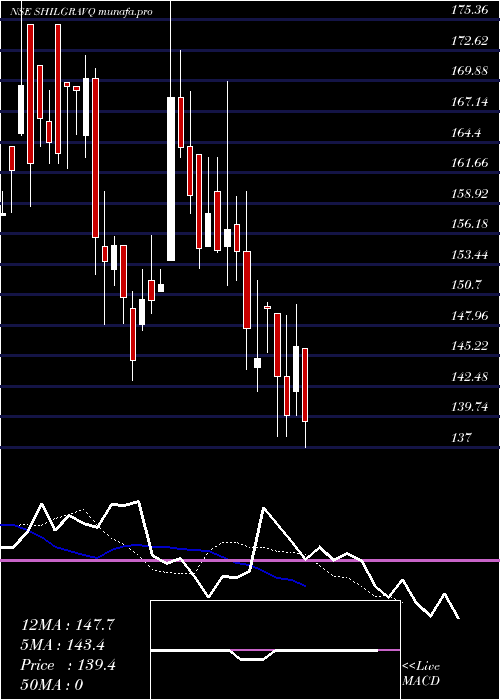Click the MACD histogram box
Viewport: 500px width, 700px height.
[275, 650]
